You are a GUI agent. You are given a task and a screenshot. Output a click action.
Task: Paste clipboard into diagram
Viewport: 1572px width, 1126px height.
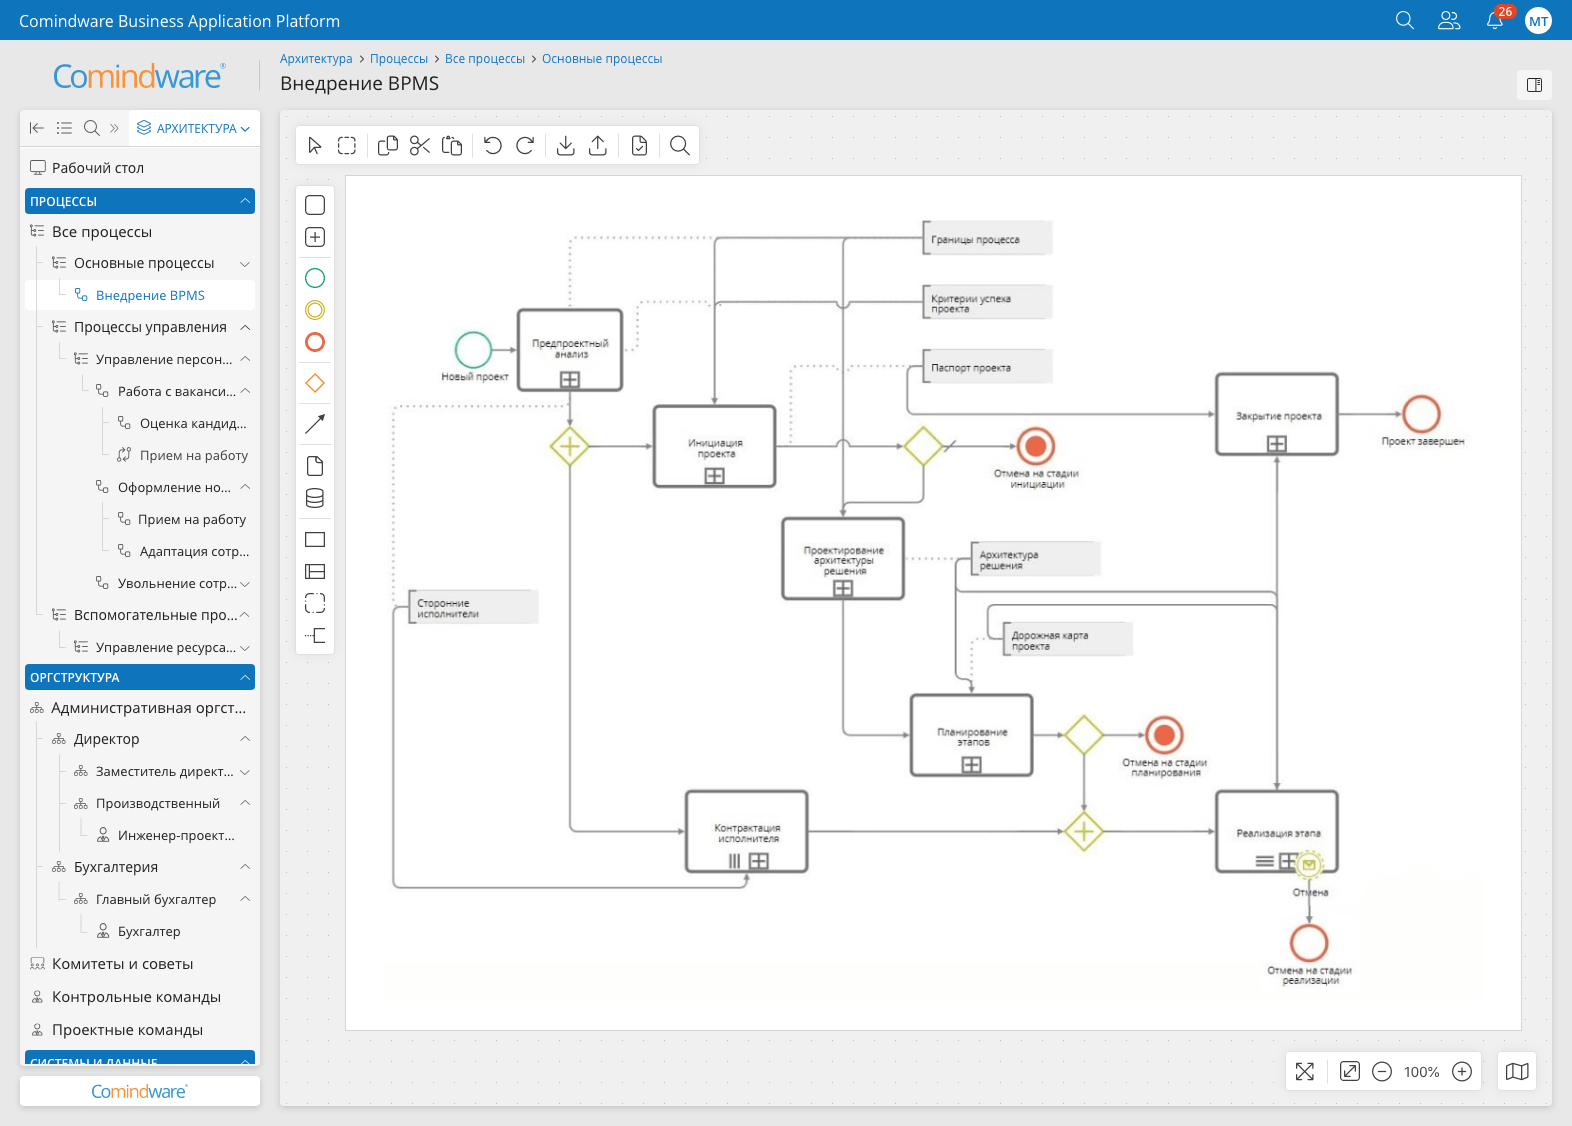[452, 146]
